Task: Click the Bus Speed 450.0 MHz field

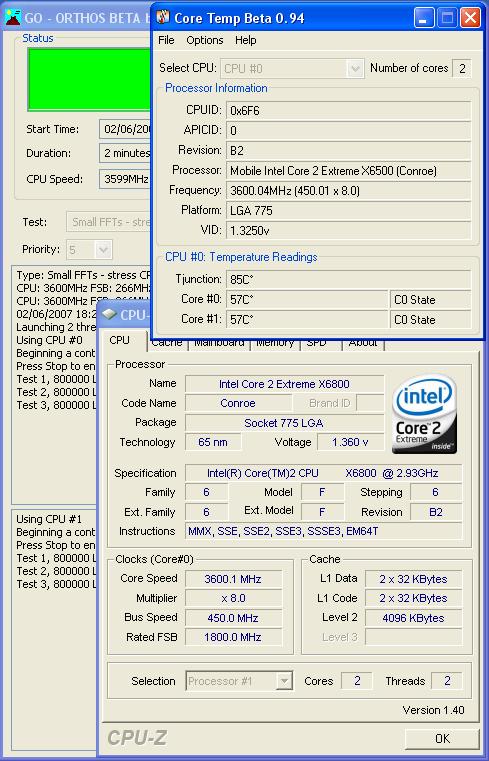Action: 233,618
